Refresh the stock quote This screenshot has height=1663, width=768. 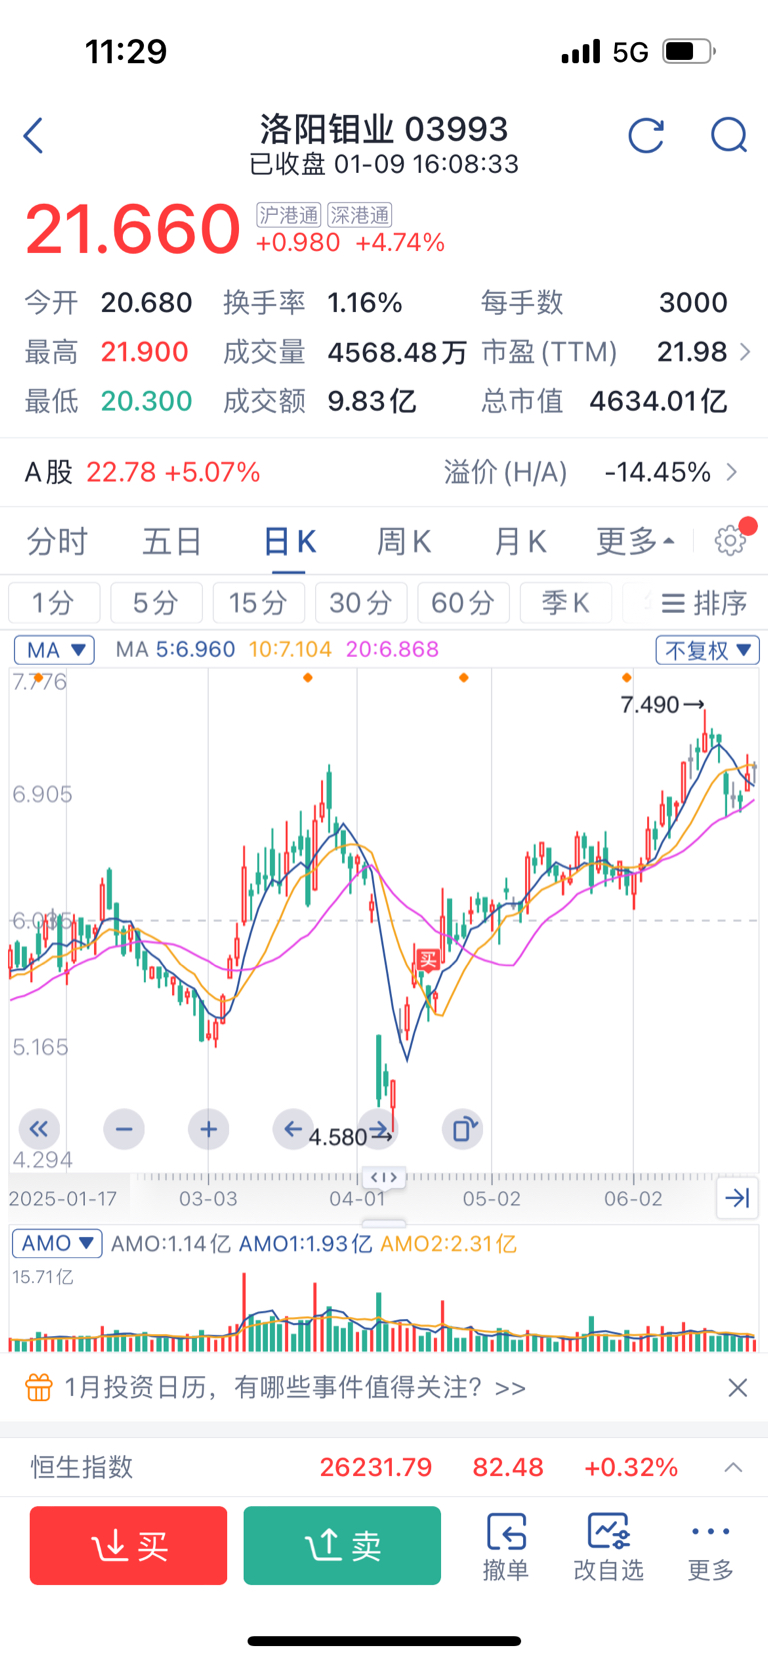[646, 136]
